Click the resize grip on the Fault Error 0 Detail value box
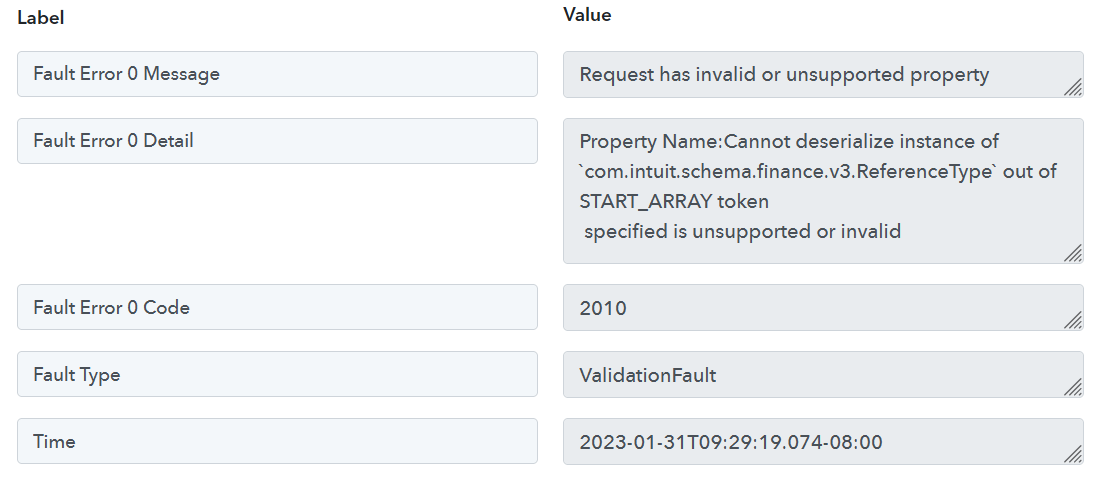 [1073, 253]
